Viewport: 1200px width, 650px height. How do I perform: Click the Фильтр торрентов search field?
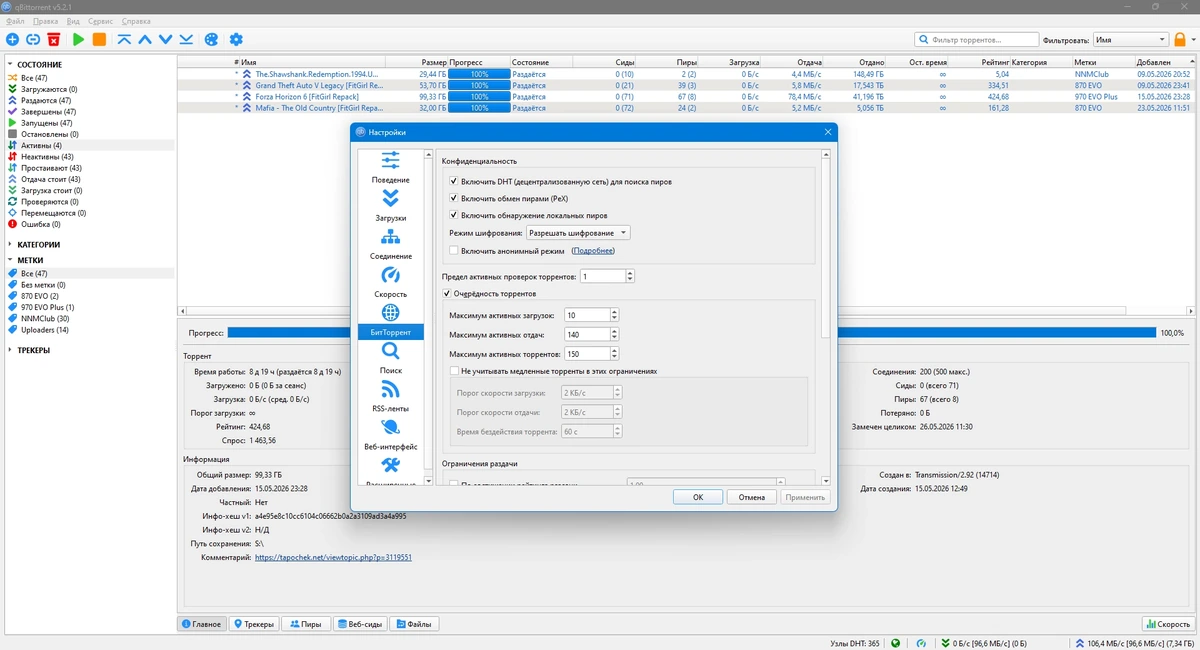[x=976, y=40]
